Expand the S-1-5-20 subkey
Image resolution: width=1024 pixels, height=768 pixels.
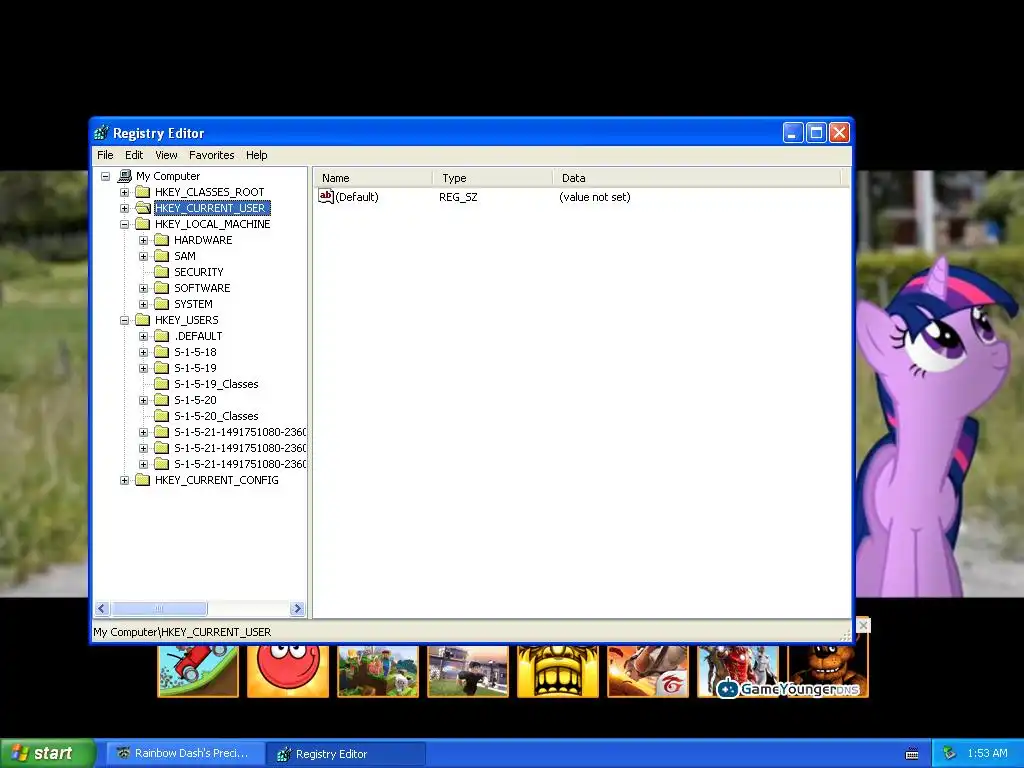(x=144, y=400)
